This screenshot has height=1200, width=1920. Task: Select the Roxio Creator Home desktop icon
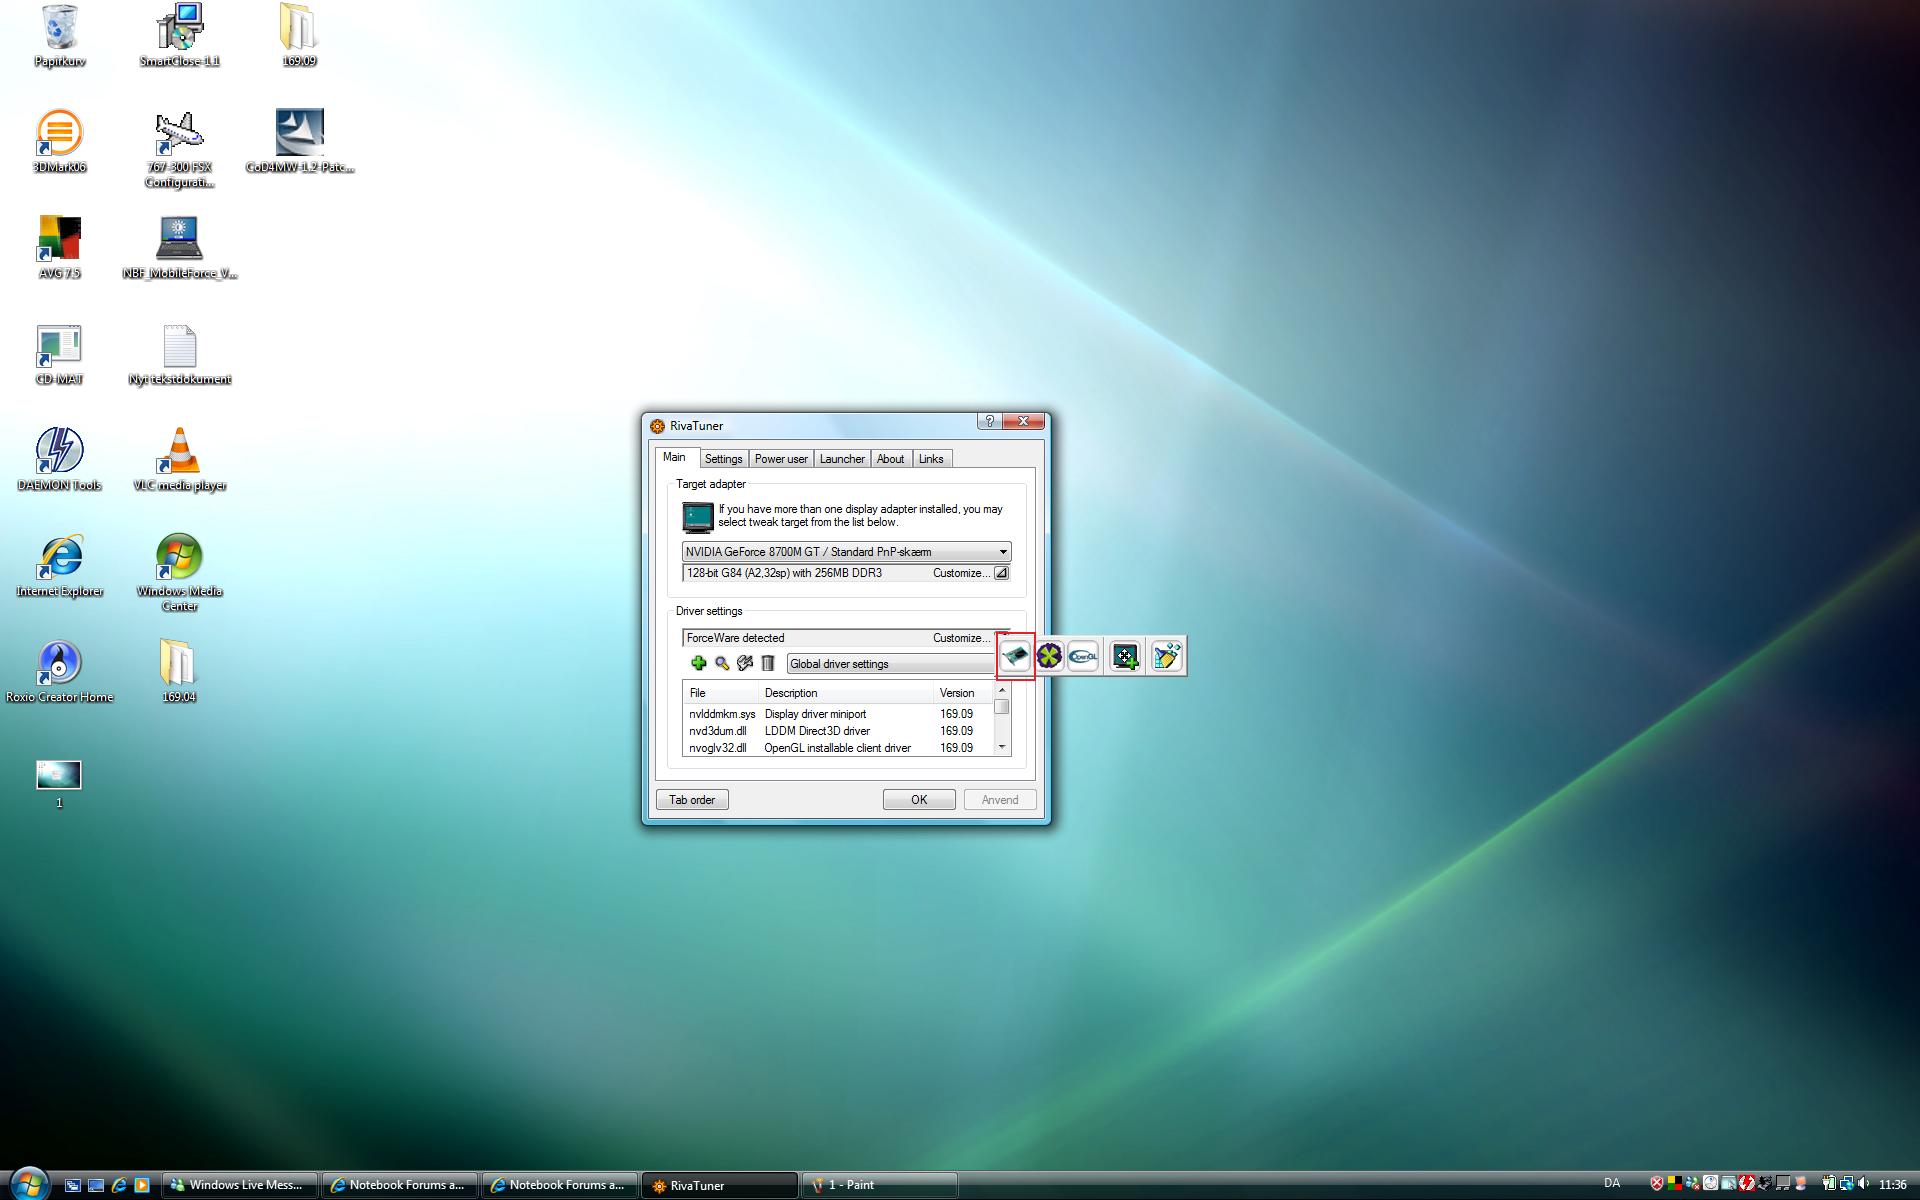(59, 671)
